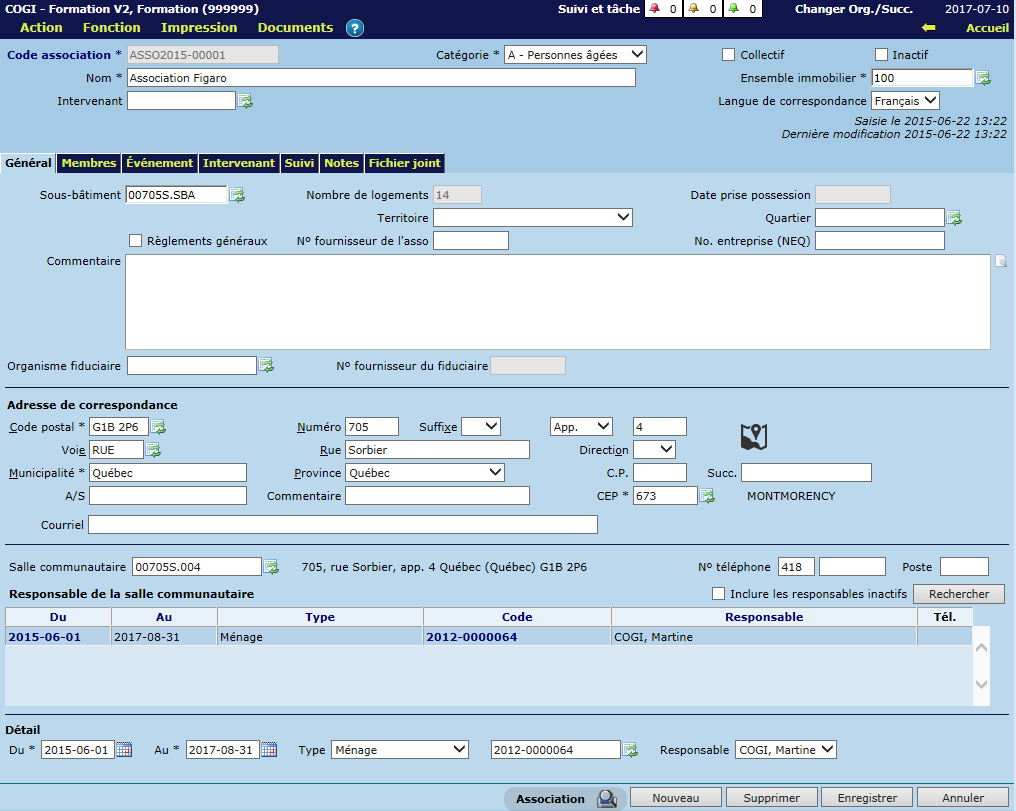Click the lookup icon beside Sous-bâtiment field

tap(237, 195)
